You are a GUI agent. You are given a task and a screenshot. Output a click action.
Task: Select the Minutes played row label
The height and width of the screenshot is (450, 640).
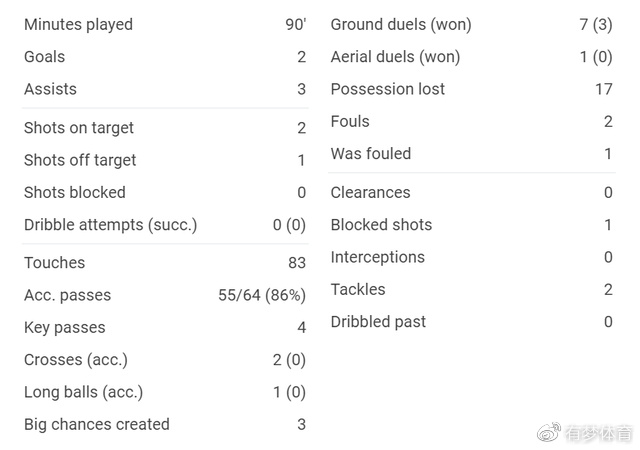pyautogui.click(x=78, y=24)
